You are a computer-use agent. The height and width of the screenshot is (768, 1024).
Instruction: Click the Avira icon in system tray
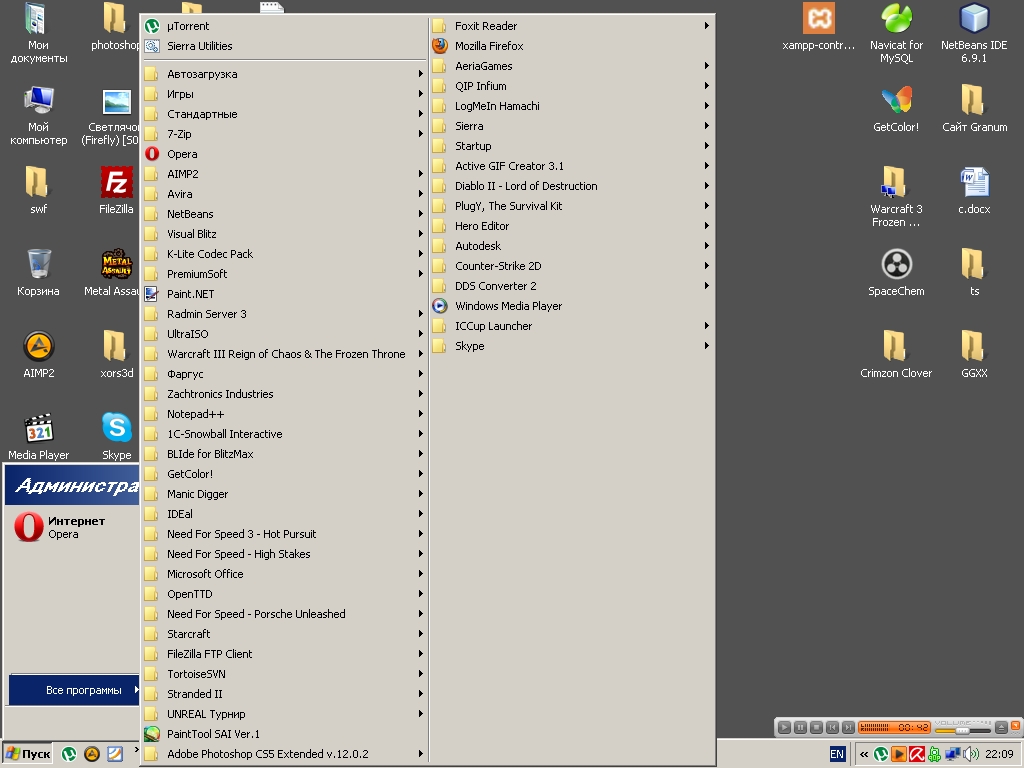pos(916,754)
